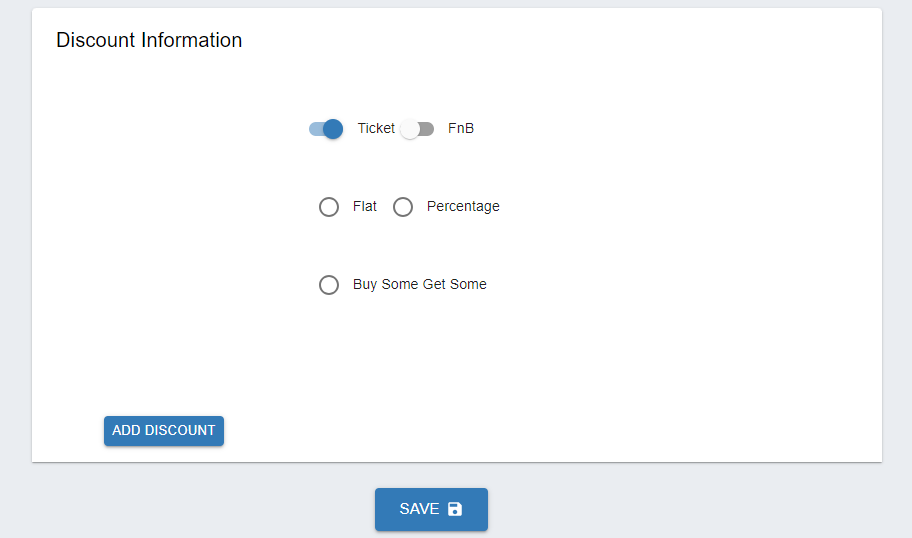
Task: Select the Flat radio button
Action: (x=329, y=207)
